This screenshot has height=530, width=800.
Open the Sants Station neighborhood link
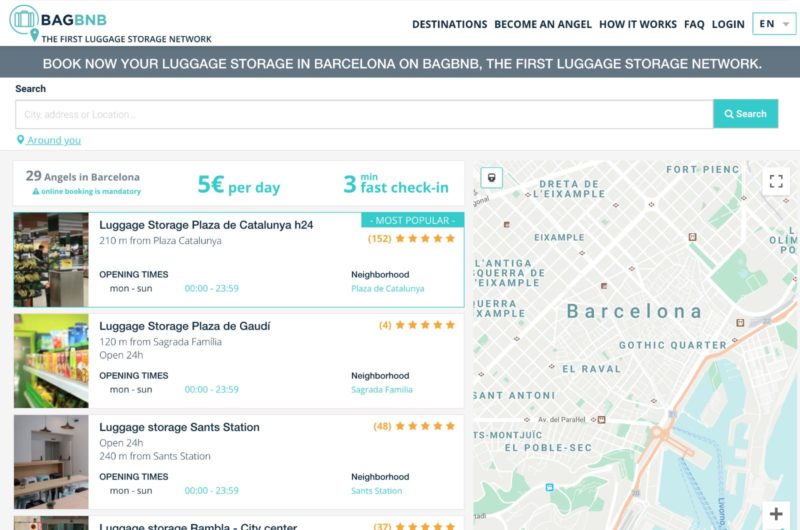[377, 491]
